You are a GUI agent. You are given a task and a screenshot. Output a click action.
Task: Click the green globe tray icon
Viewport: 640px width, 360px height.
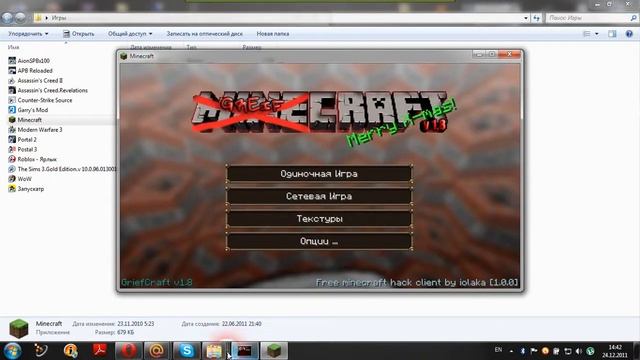[x=590, y=351]
